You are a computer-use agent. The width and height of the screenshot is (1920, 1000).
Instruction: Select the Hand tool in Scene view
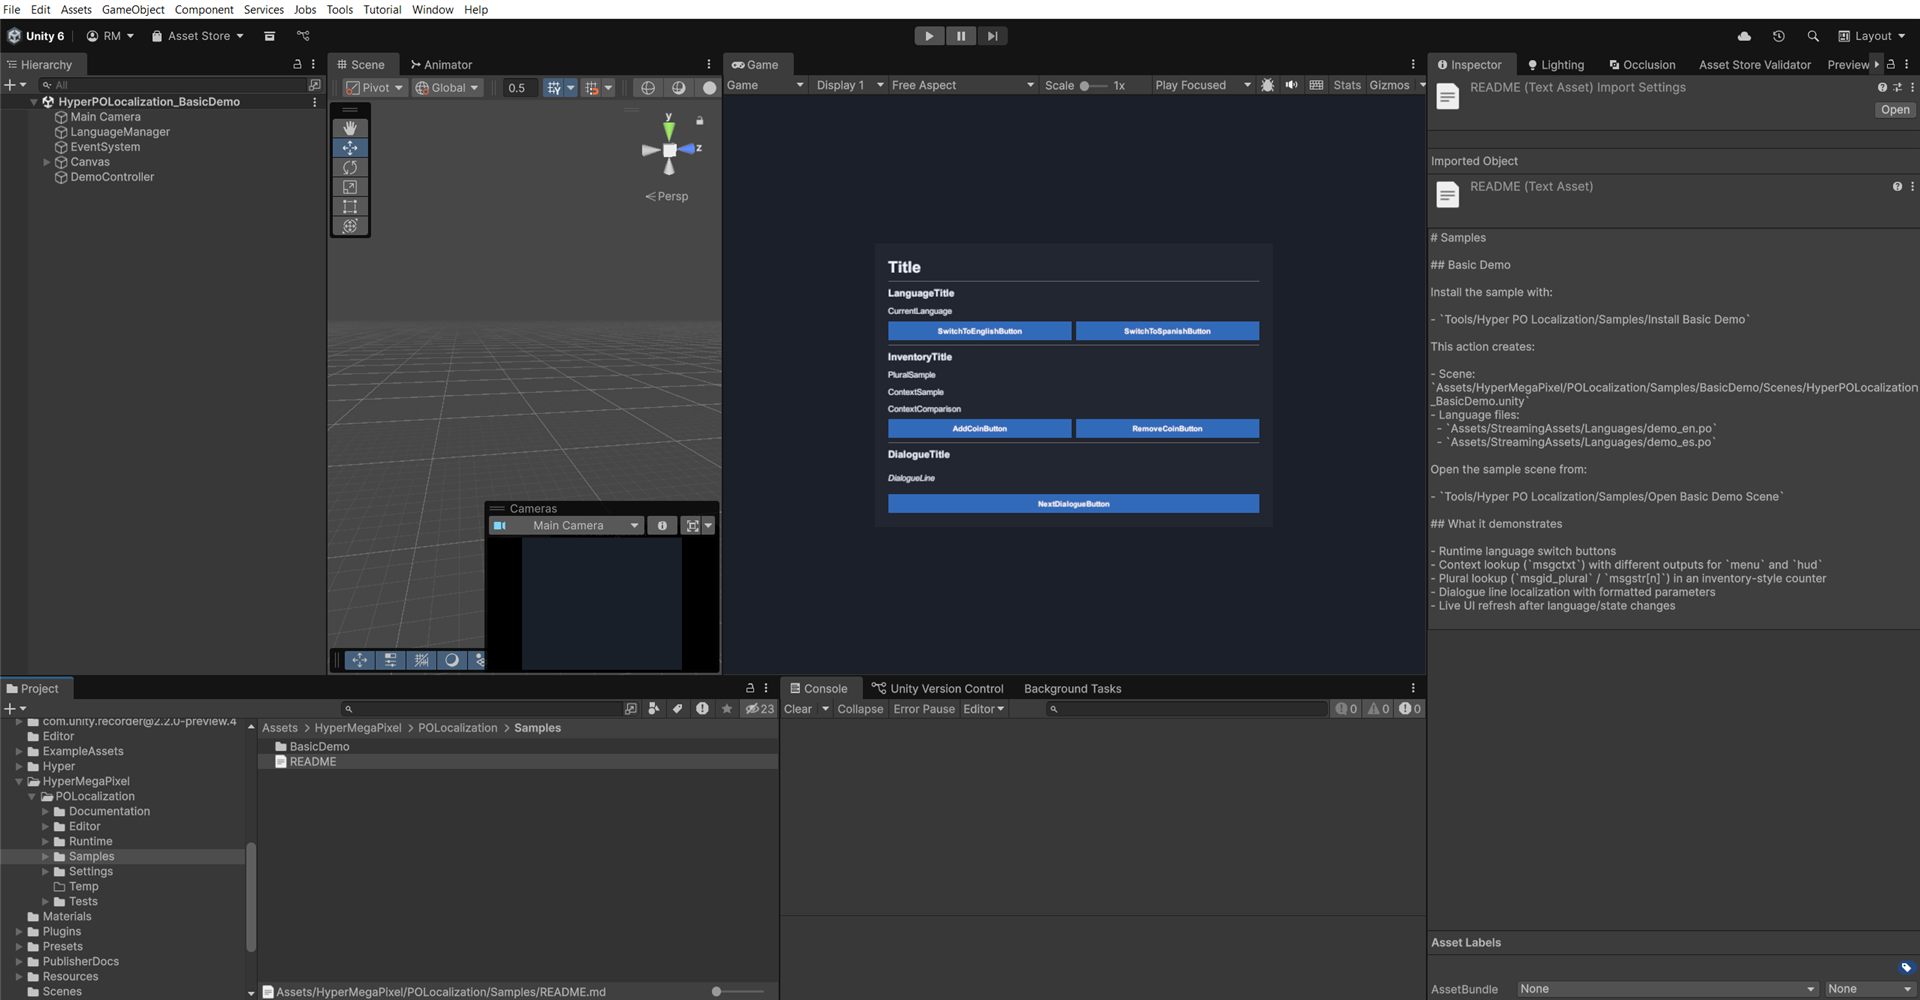point(350,127)
